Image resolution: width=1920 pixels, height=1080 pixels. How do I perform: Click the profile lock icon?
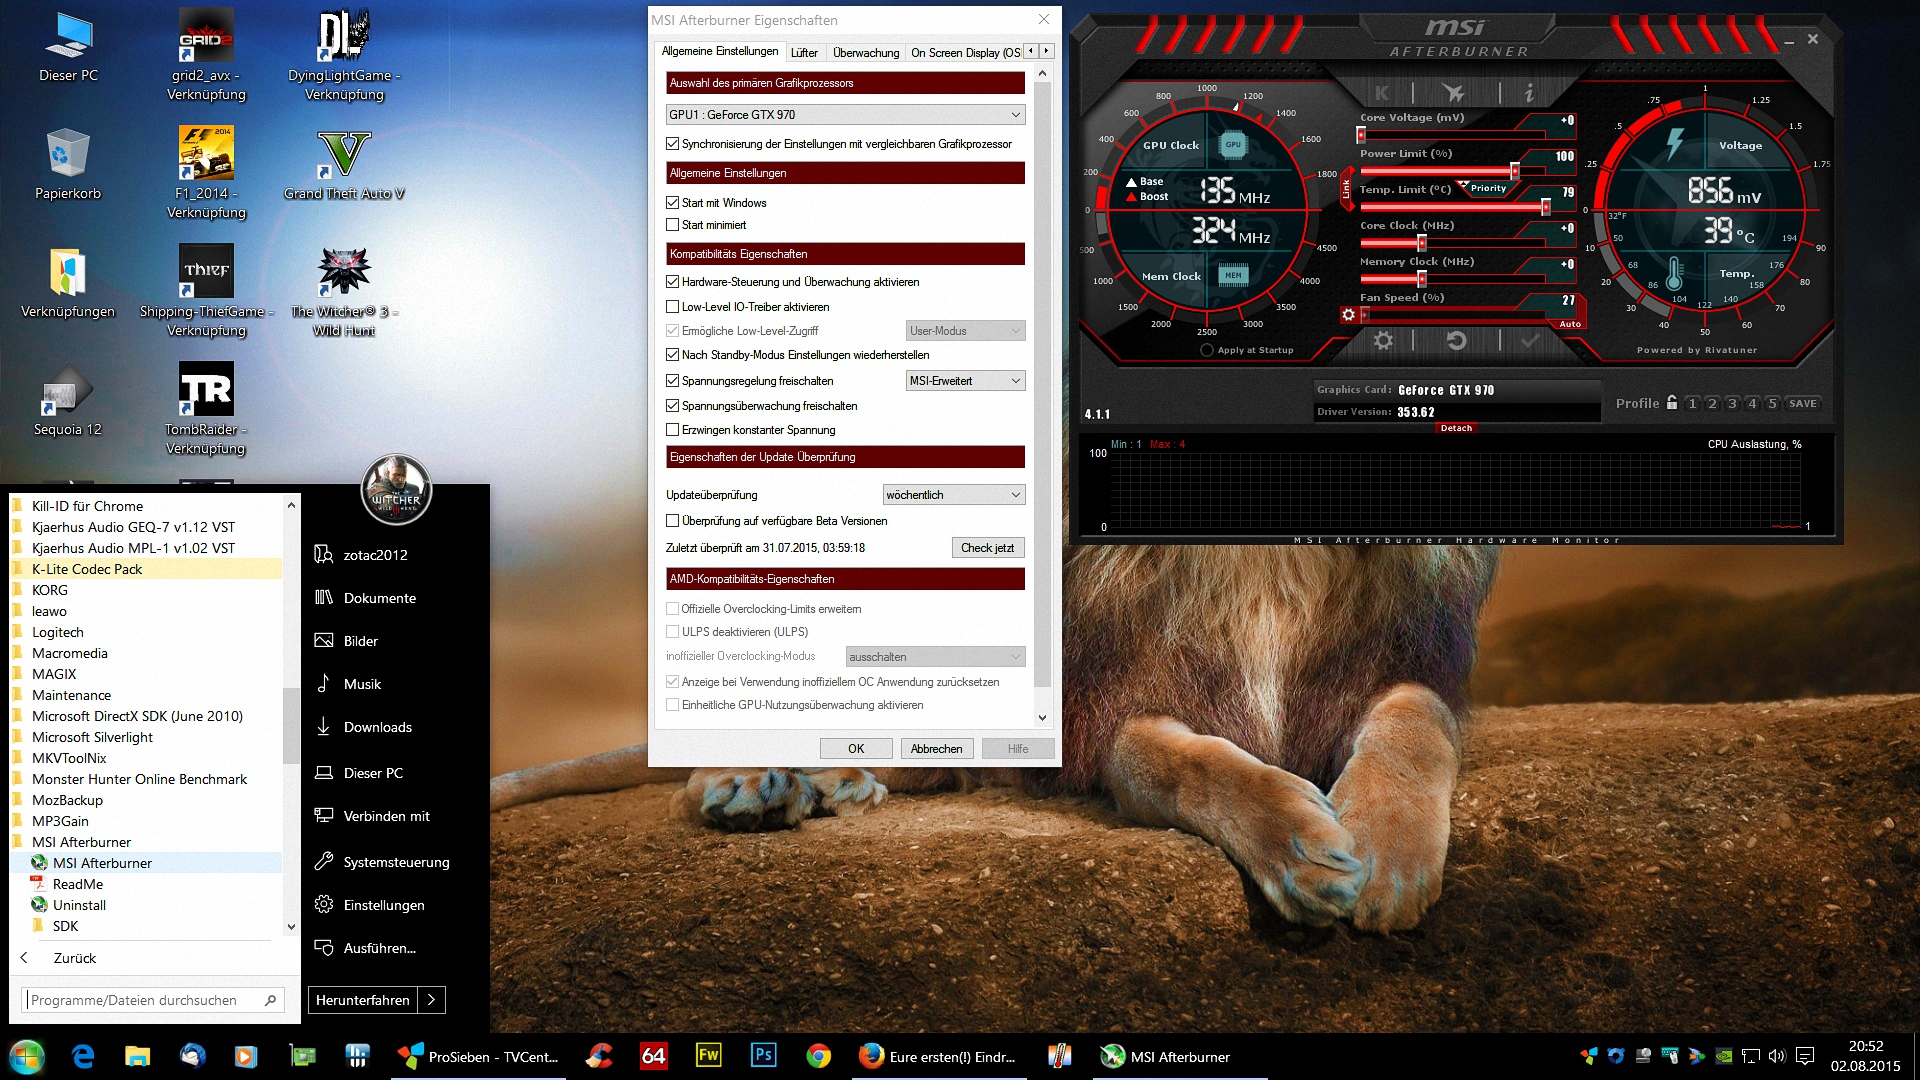[x=1671, y=403]
